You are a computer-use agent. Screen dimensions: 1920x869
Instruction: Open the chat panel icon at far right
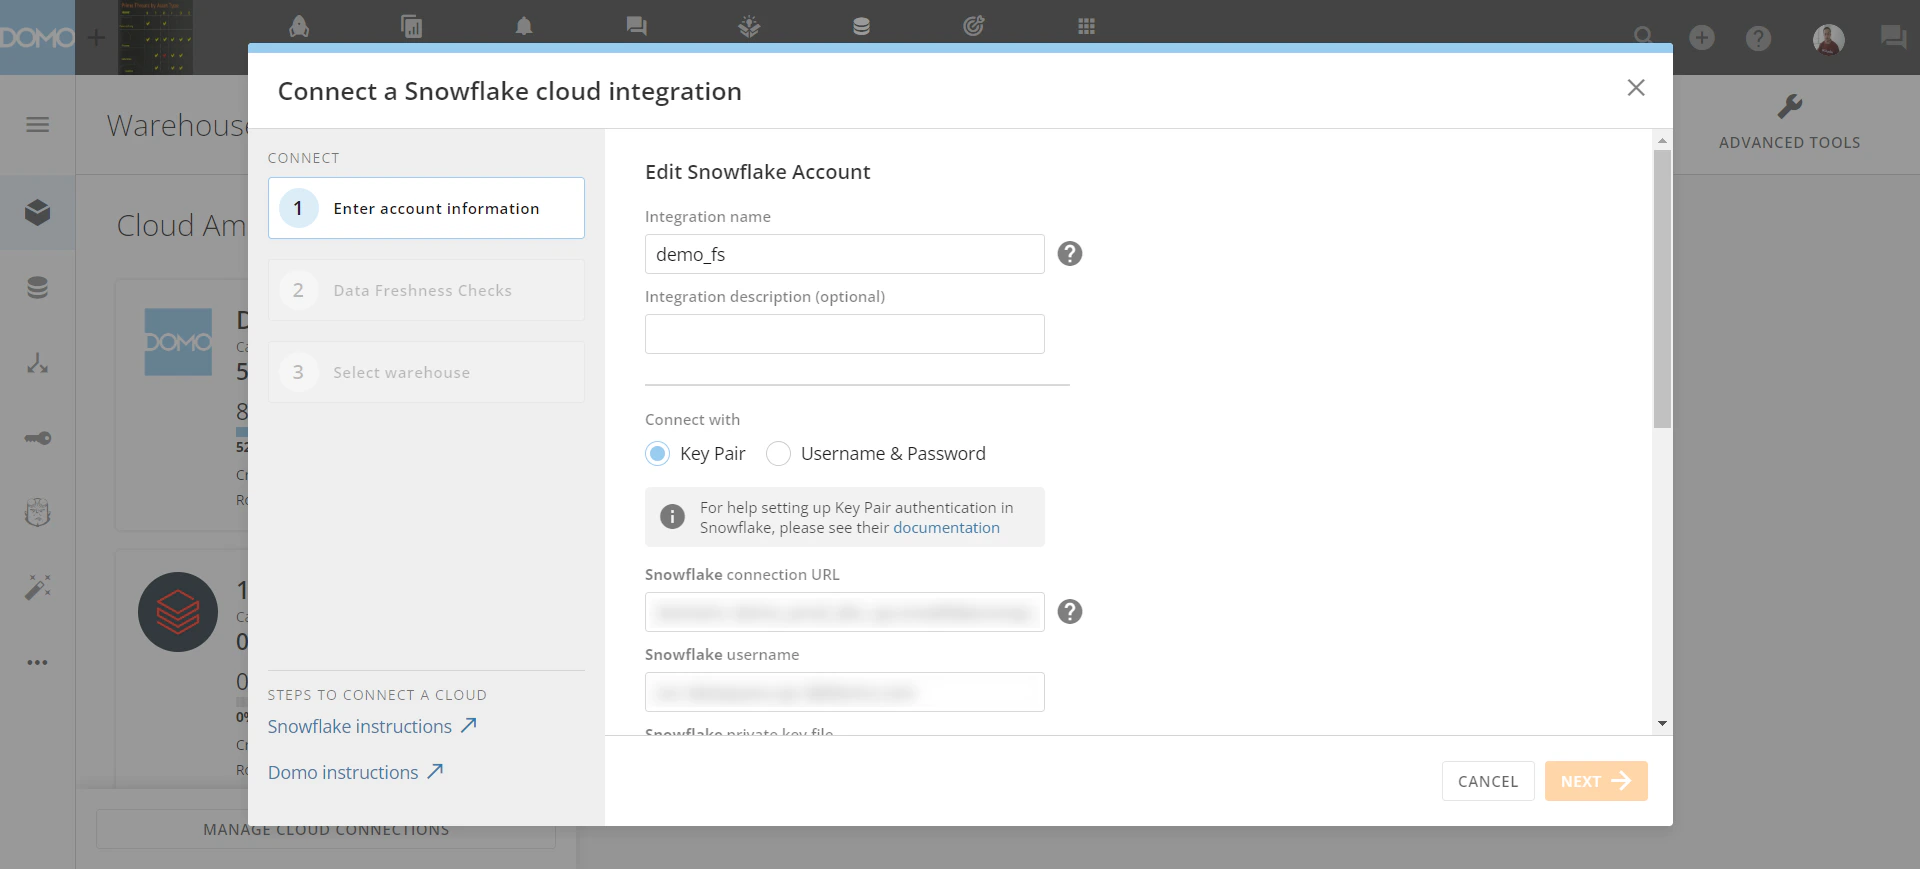[1893, 38]
